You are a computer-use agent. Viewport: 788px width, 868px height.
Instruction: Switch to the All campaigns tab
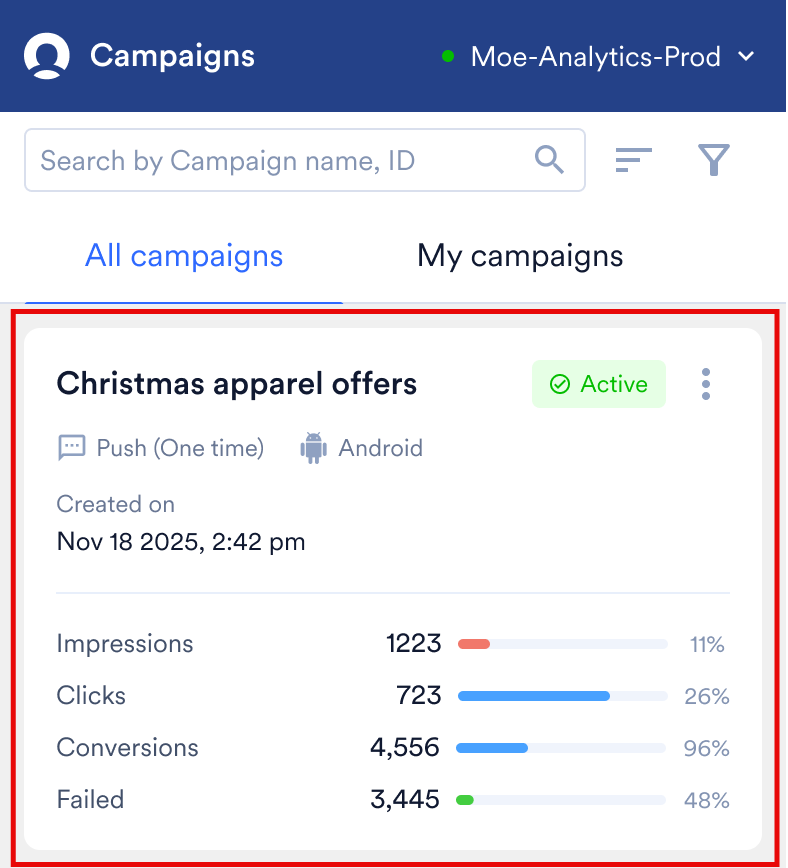click(x=184, y=256)
